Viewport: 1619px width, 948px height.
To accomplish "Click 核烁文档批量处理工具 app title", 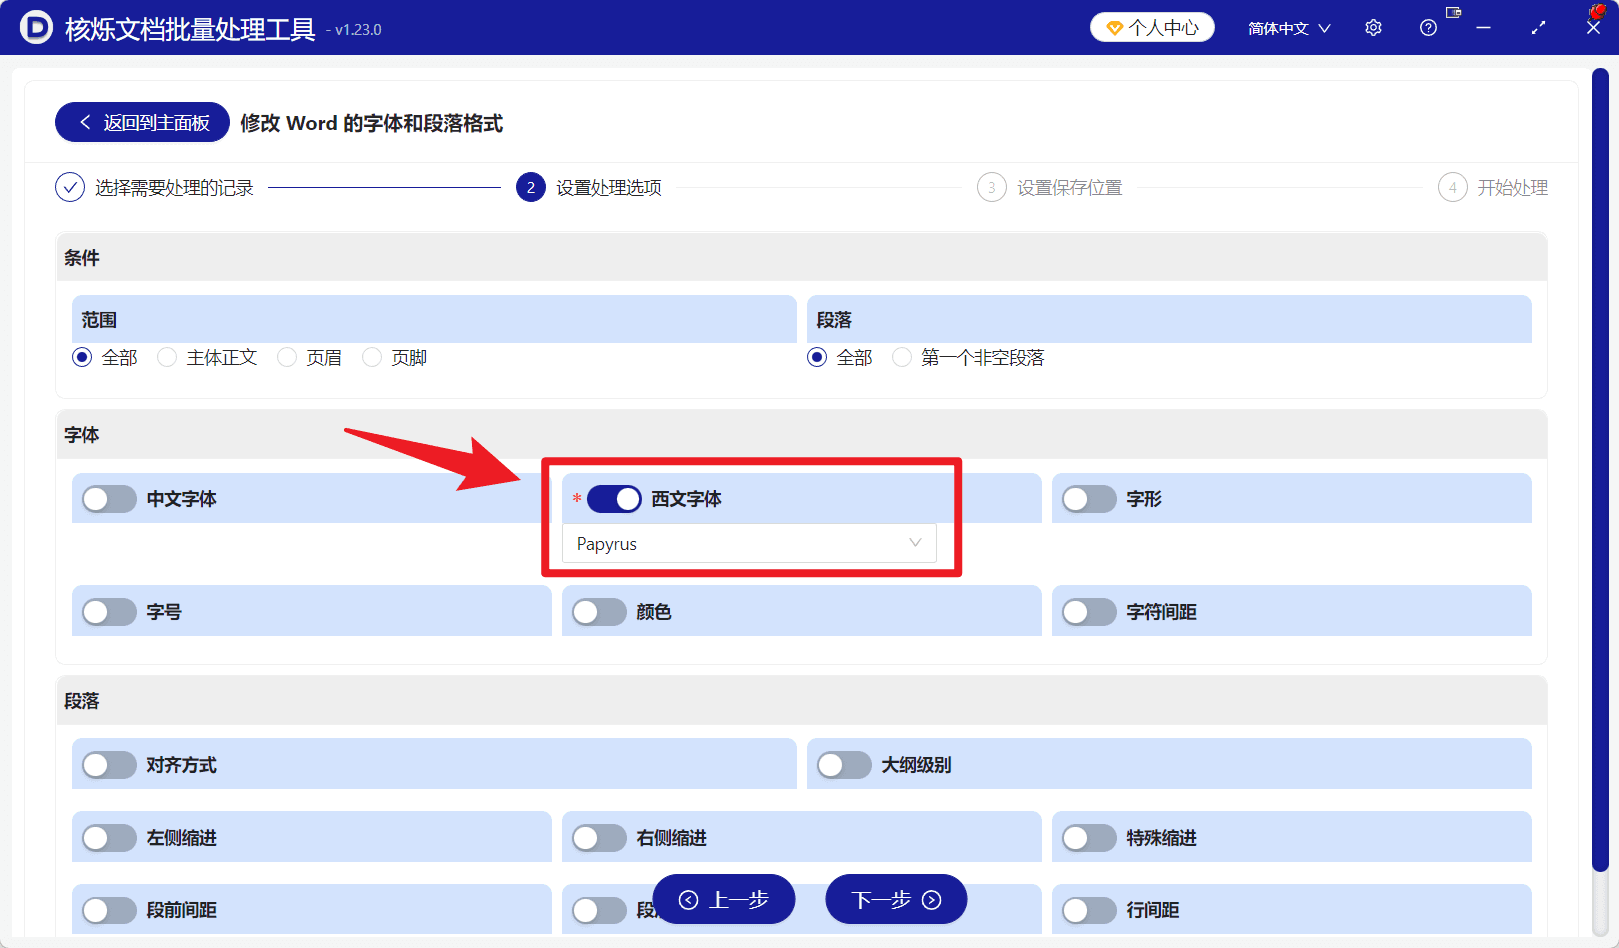I will pyautogui.click(x=190, y=29).
